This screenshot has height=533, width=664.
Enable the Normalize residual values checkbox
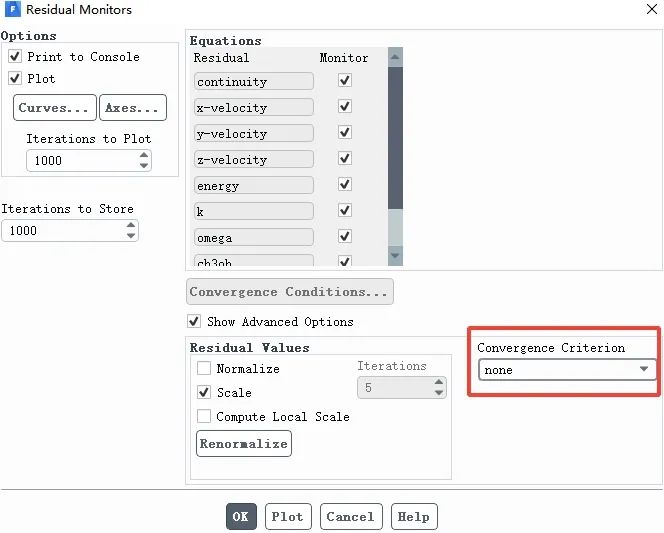point(204,369)
